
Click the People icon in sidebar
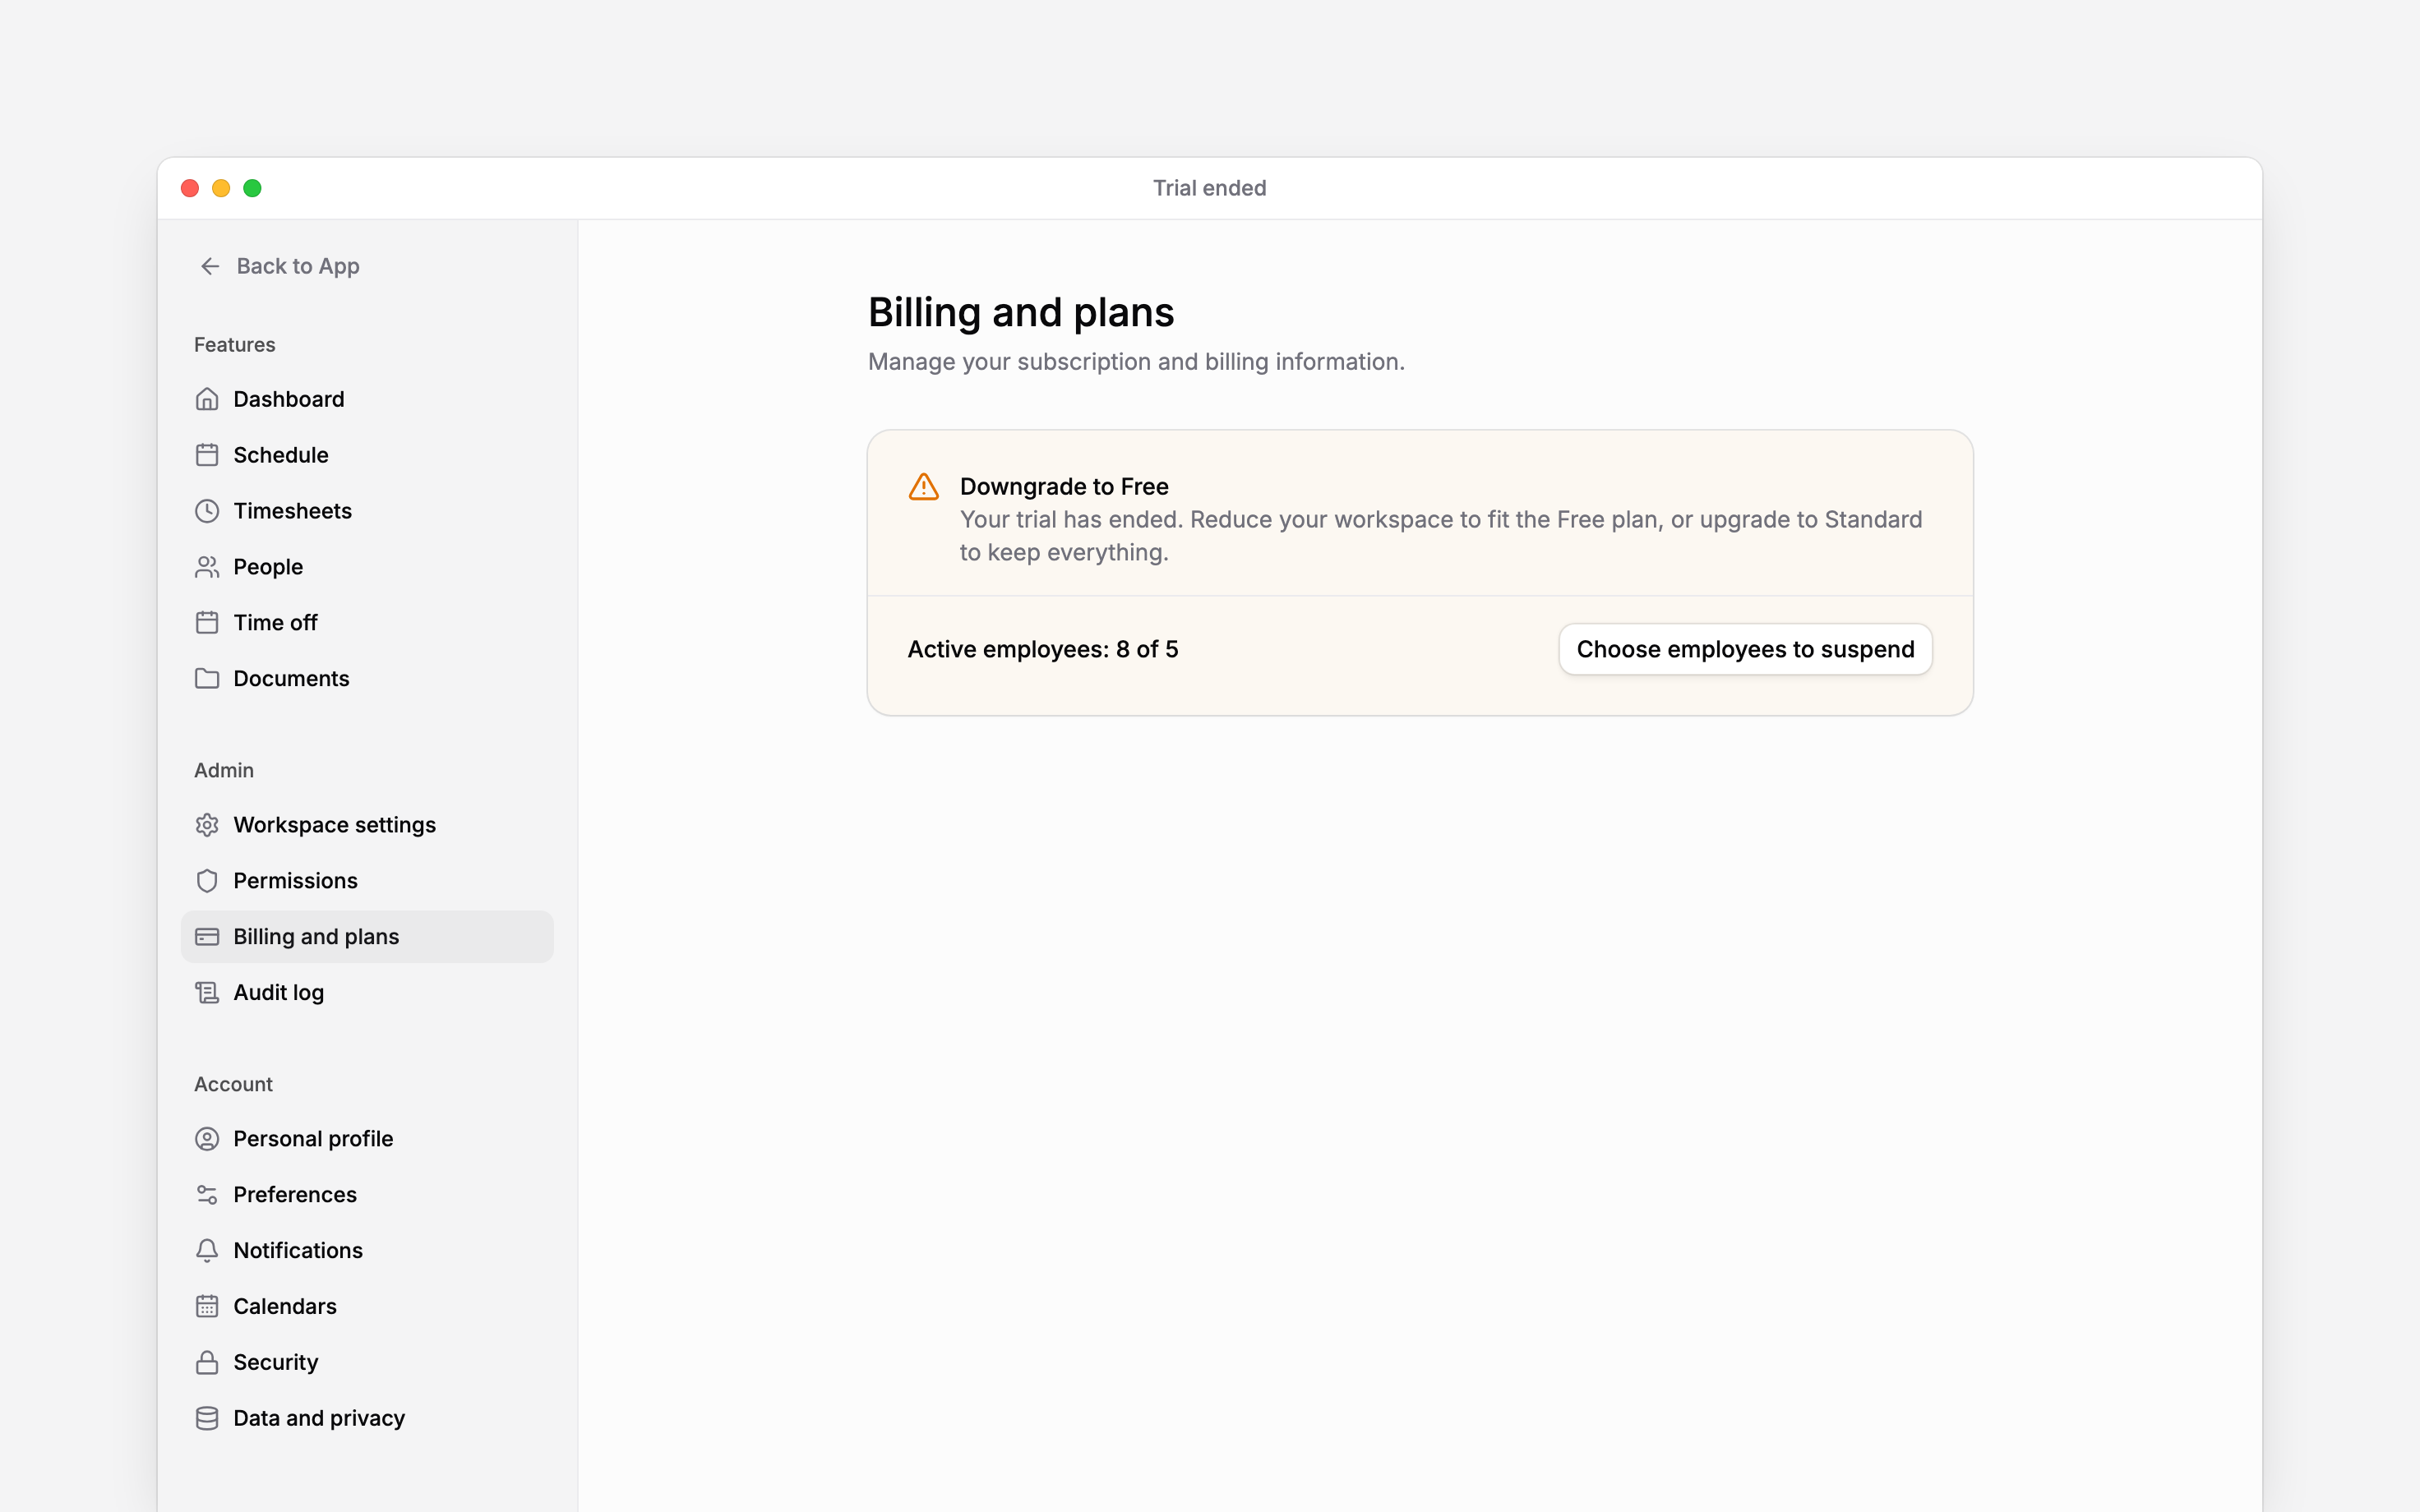207,567
